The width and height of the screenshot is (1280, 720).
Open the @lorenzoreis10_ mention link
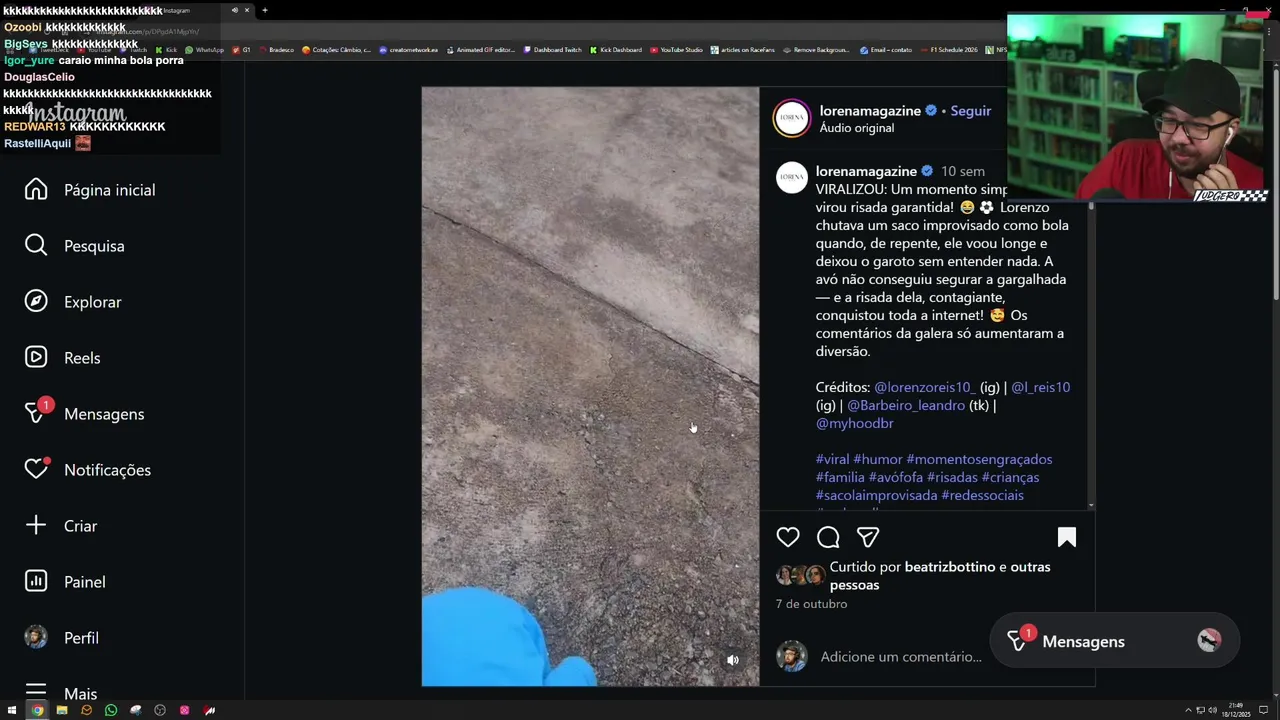[x=924, y=387]
